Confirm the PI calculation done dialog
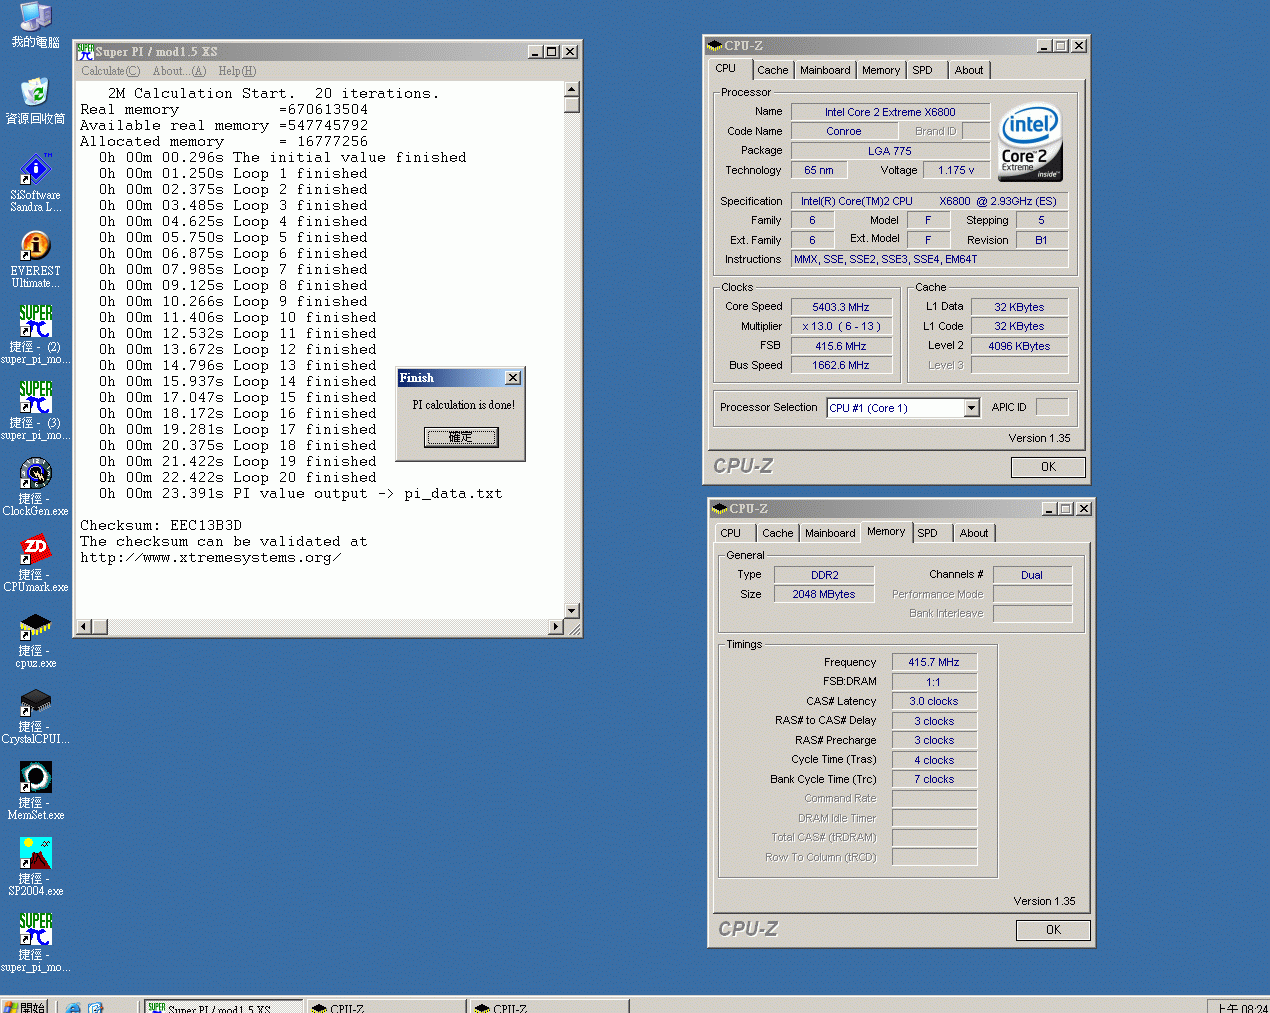Image resolution: width=1270 pixels, height=1013 pixels. (460, 437)
